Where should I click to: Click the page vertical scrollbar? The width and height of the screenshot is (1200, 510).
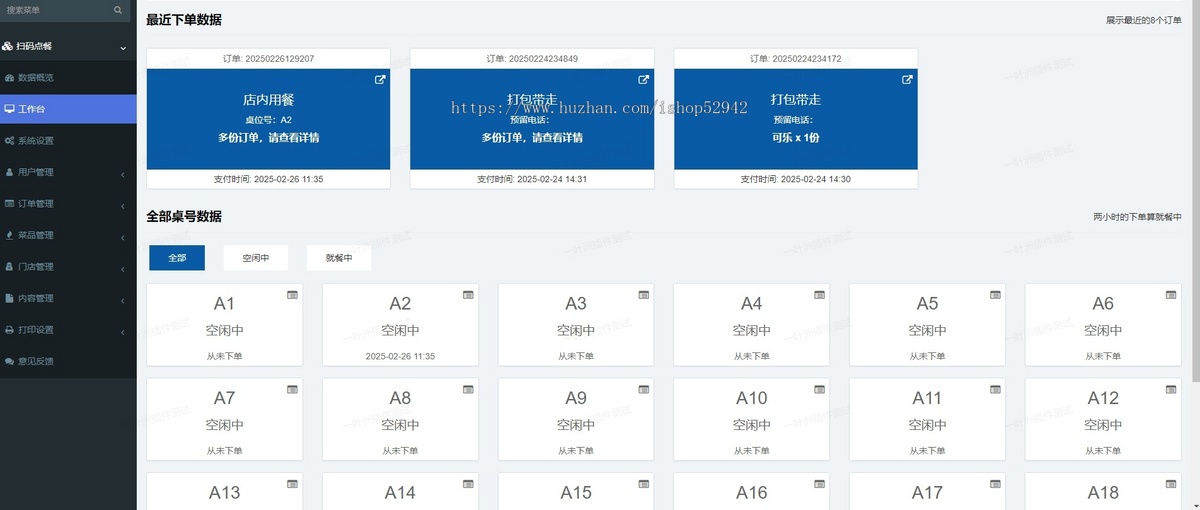(1195, 190)
